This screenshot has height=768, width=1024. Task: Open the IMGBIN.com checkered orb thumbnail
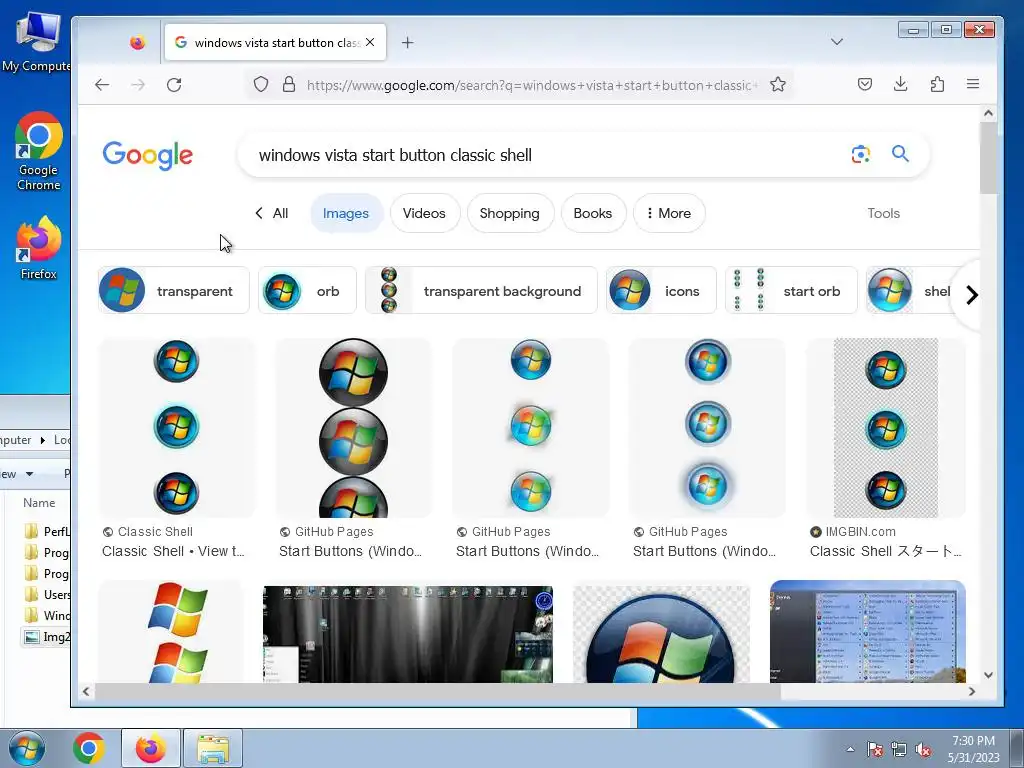point(886,427)
